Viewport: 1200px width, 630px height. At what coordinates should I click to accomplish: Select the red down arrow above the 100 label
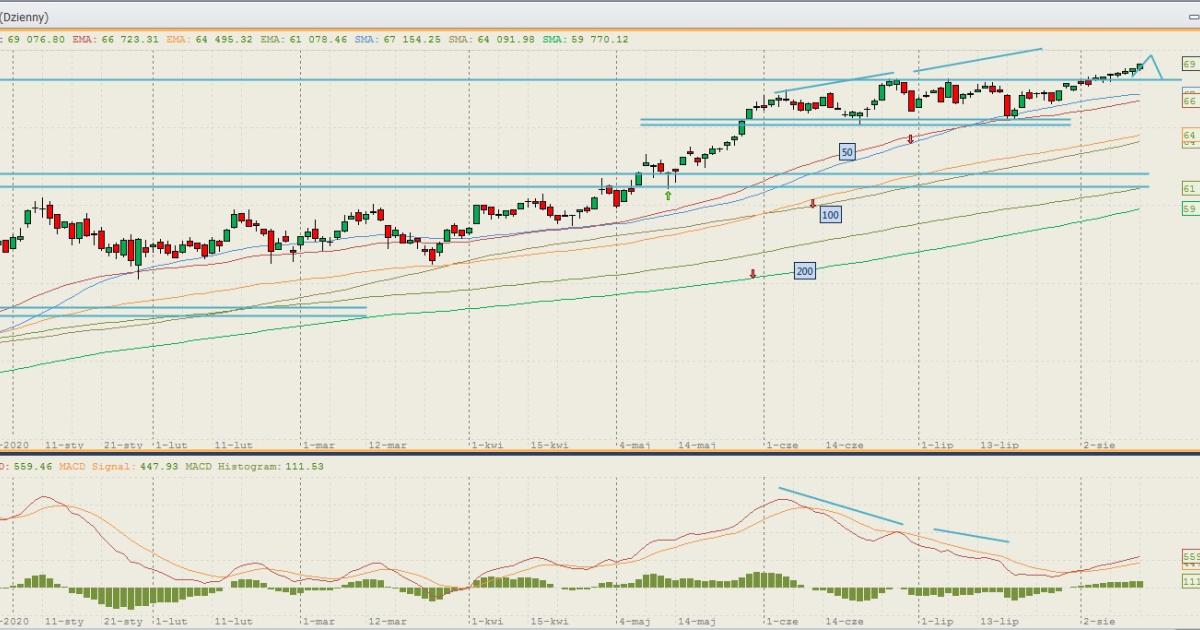[x=813, y=203]
